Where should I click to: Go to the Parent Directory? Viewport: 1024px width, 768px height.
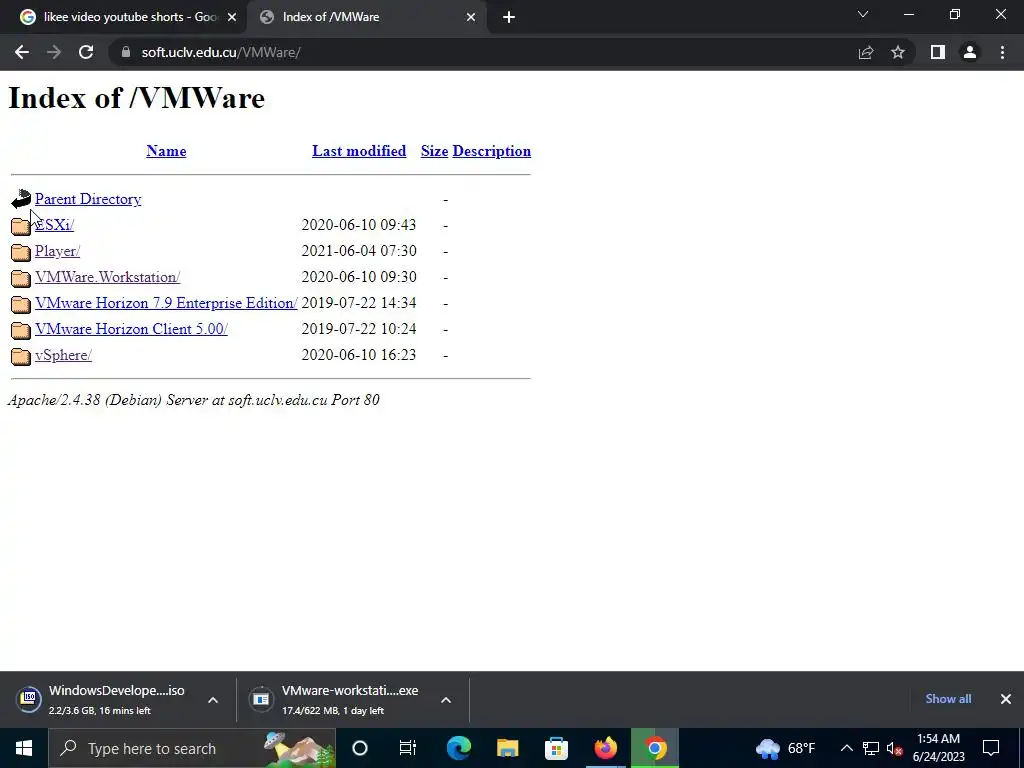pyautogui.click(x=88, y=199)
